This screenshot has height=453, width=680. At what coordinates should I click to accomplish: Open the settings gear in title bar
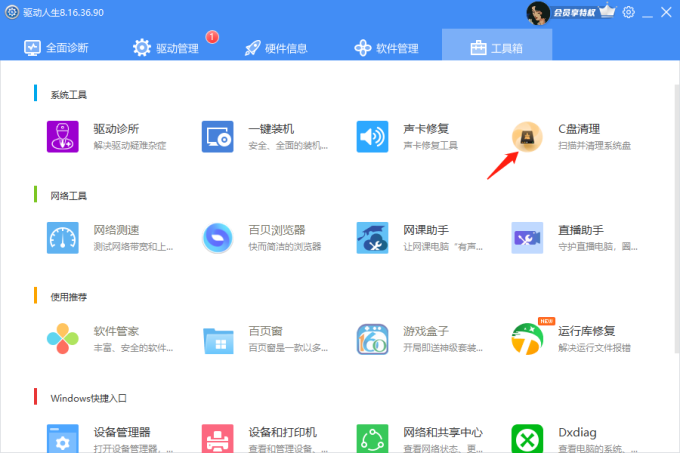tap(628, 12)
